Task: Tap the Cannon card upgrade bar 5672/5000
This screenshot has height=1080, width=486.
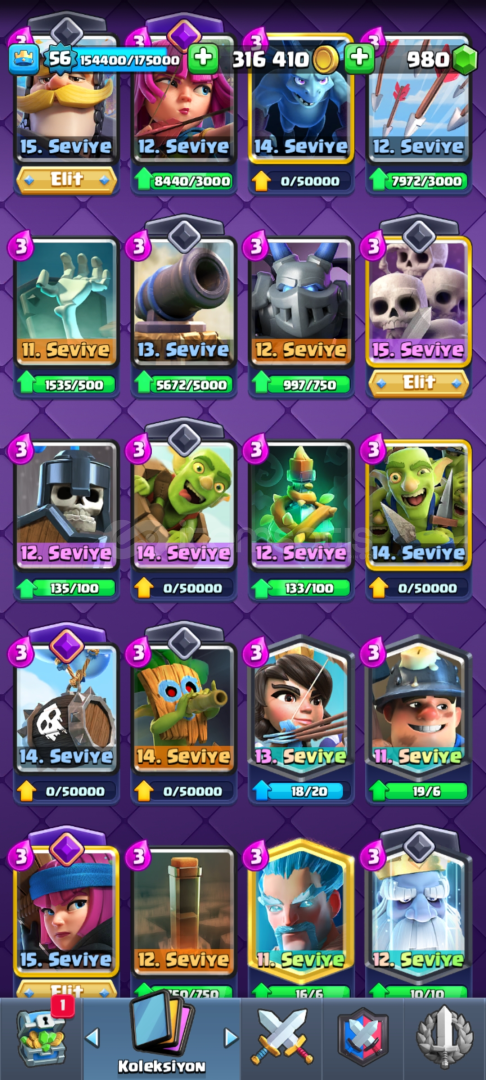Action: (x=184, y=384)
